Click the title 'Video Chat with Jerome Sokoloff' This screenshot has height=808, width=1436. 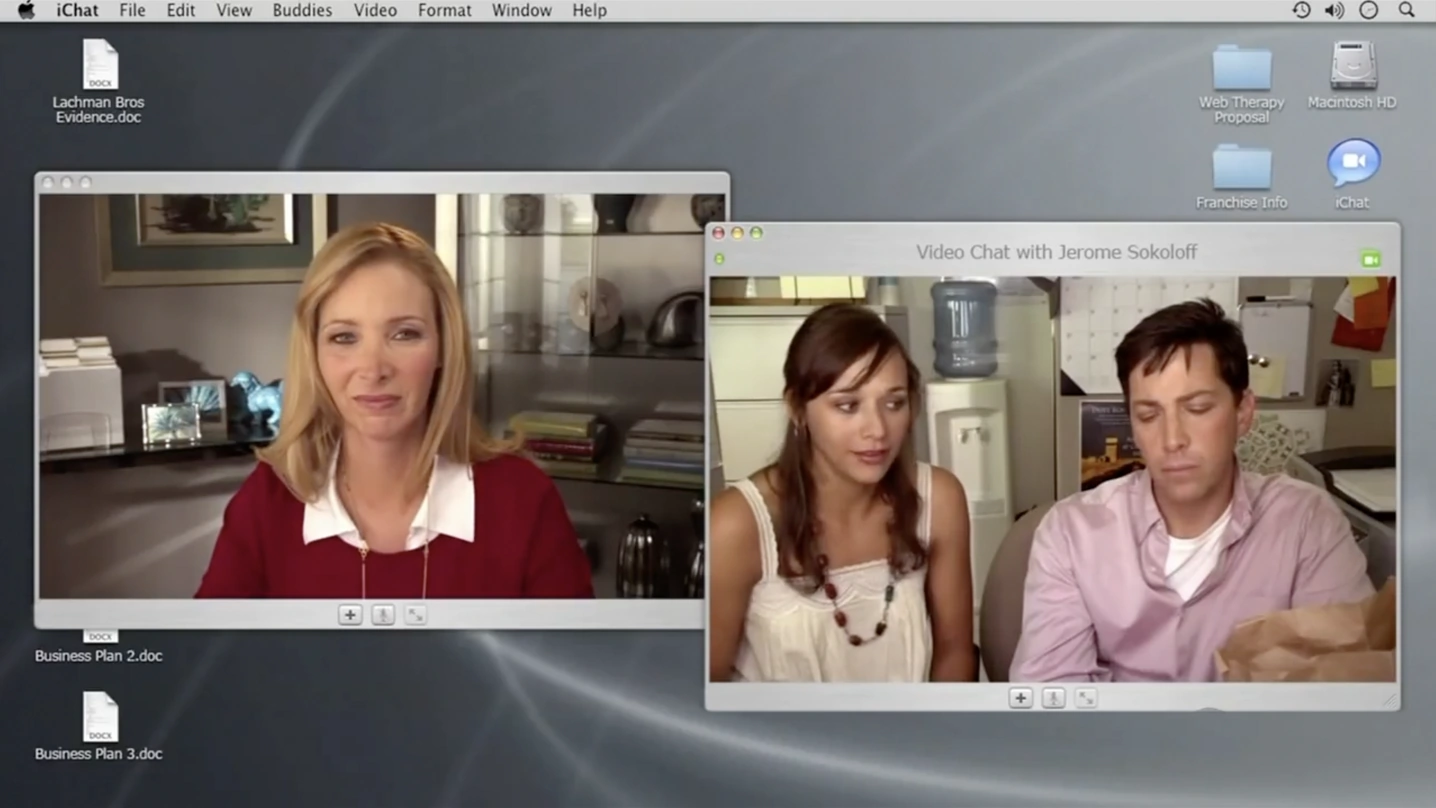tap(1056, 252)
